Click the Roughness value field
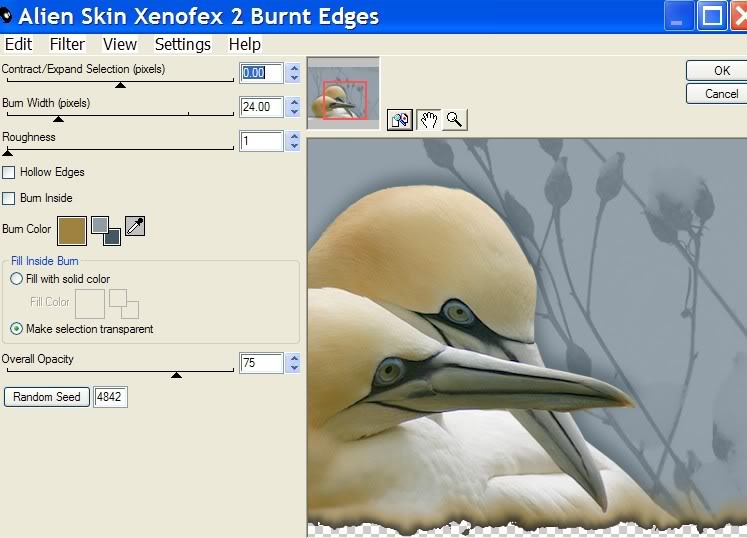This screenshot has height=538, width=747. [x=262, y=141]
